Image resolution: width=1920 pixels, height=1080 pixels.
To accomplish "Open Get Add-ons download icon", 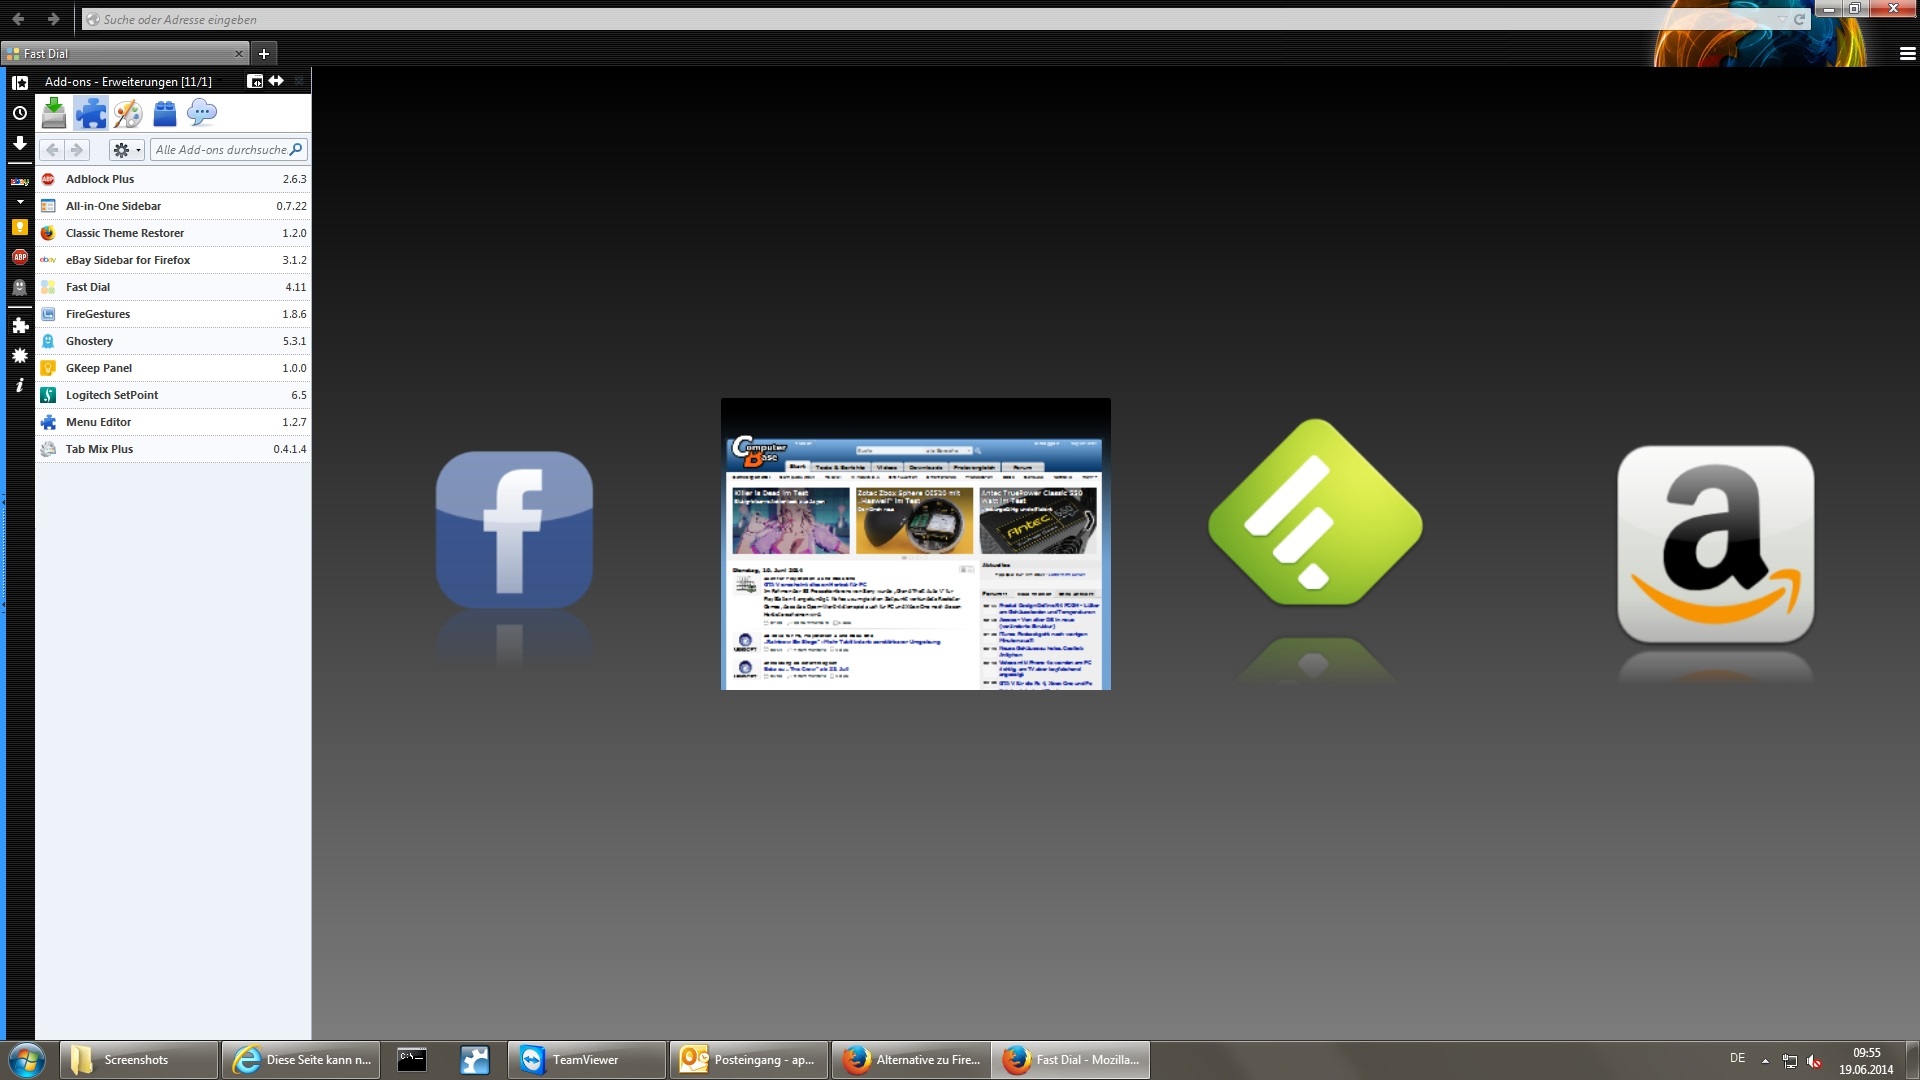I will (54, 113).
